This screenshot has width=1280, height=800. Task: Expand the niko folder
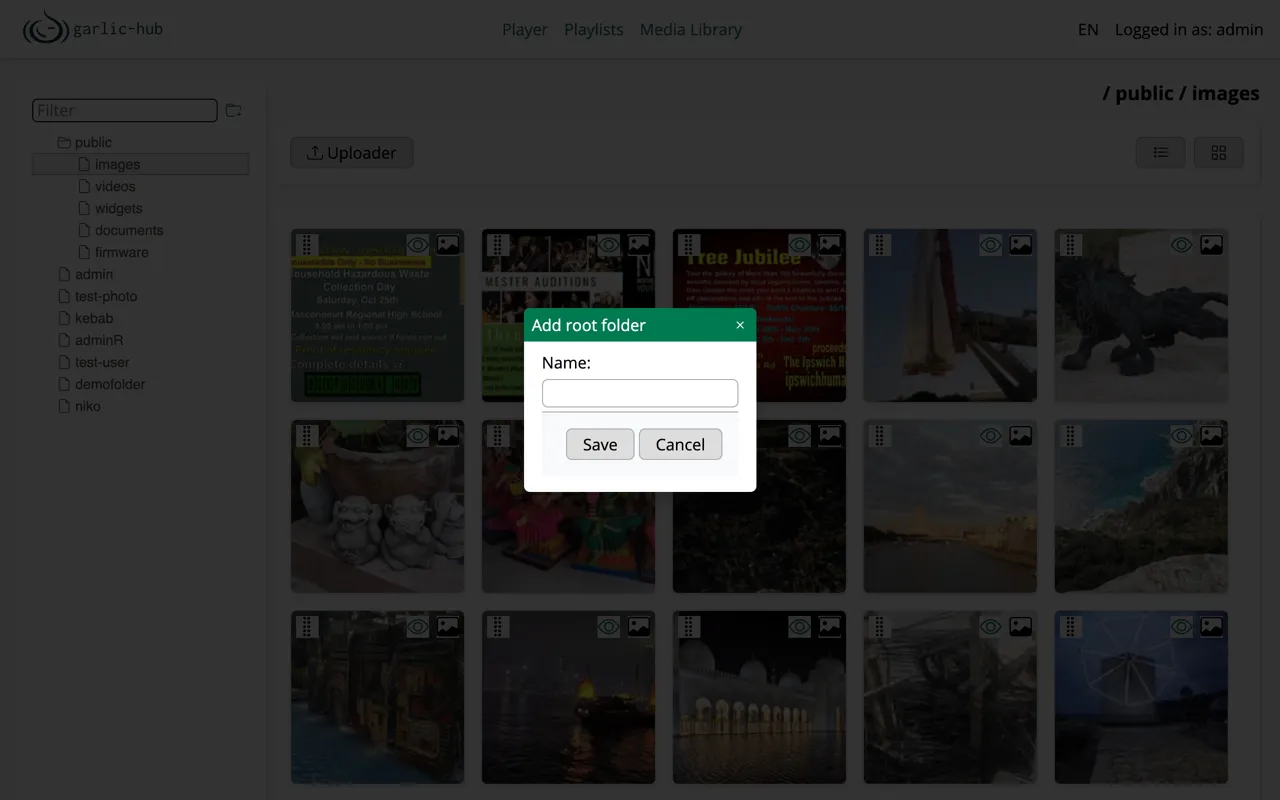coord(64,406)
